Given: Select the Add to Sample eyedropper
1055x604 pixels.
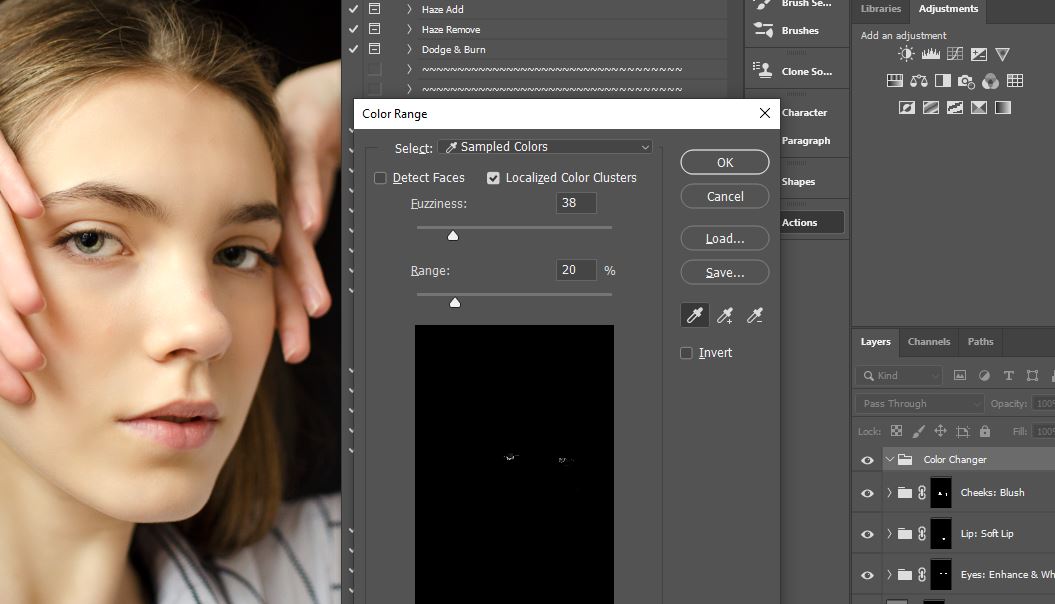Looking at the screenshot, I should click(725, 316).
